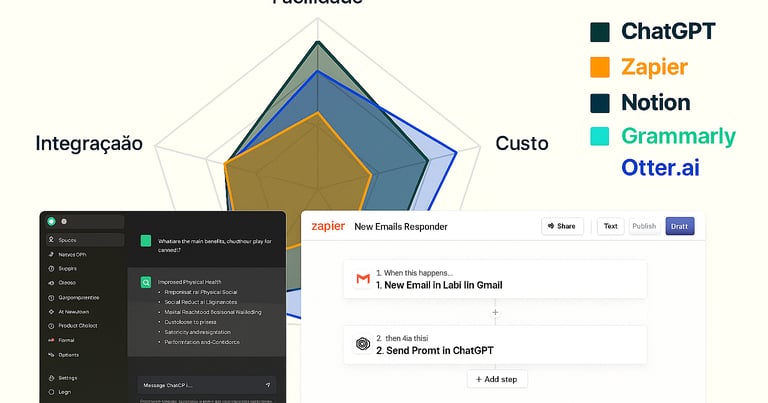Click the Custo axis label on the chart
This screenshot has width=768, height=403.
coord(522,143)
